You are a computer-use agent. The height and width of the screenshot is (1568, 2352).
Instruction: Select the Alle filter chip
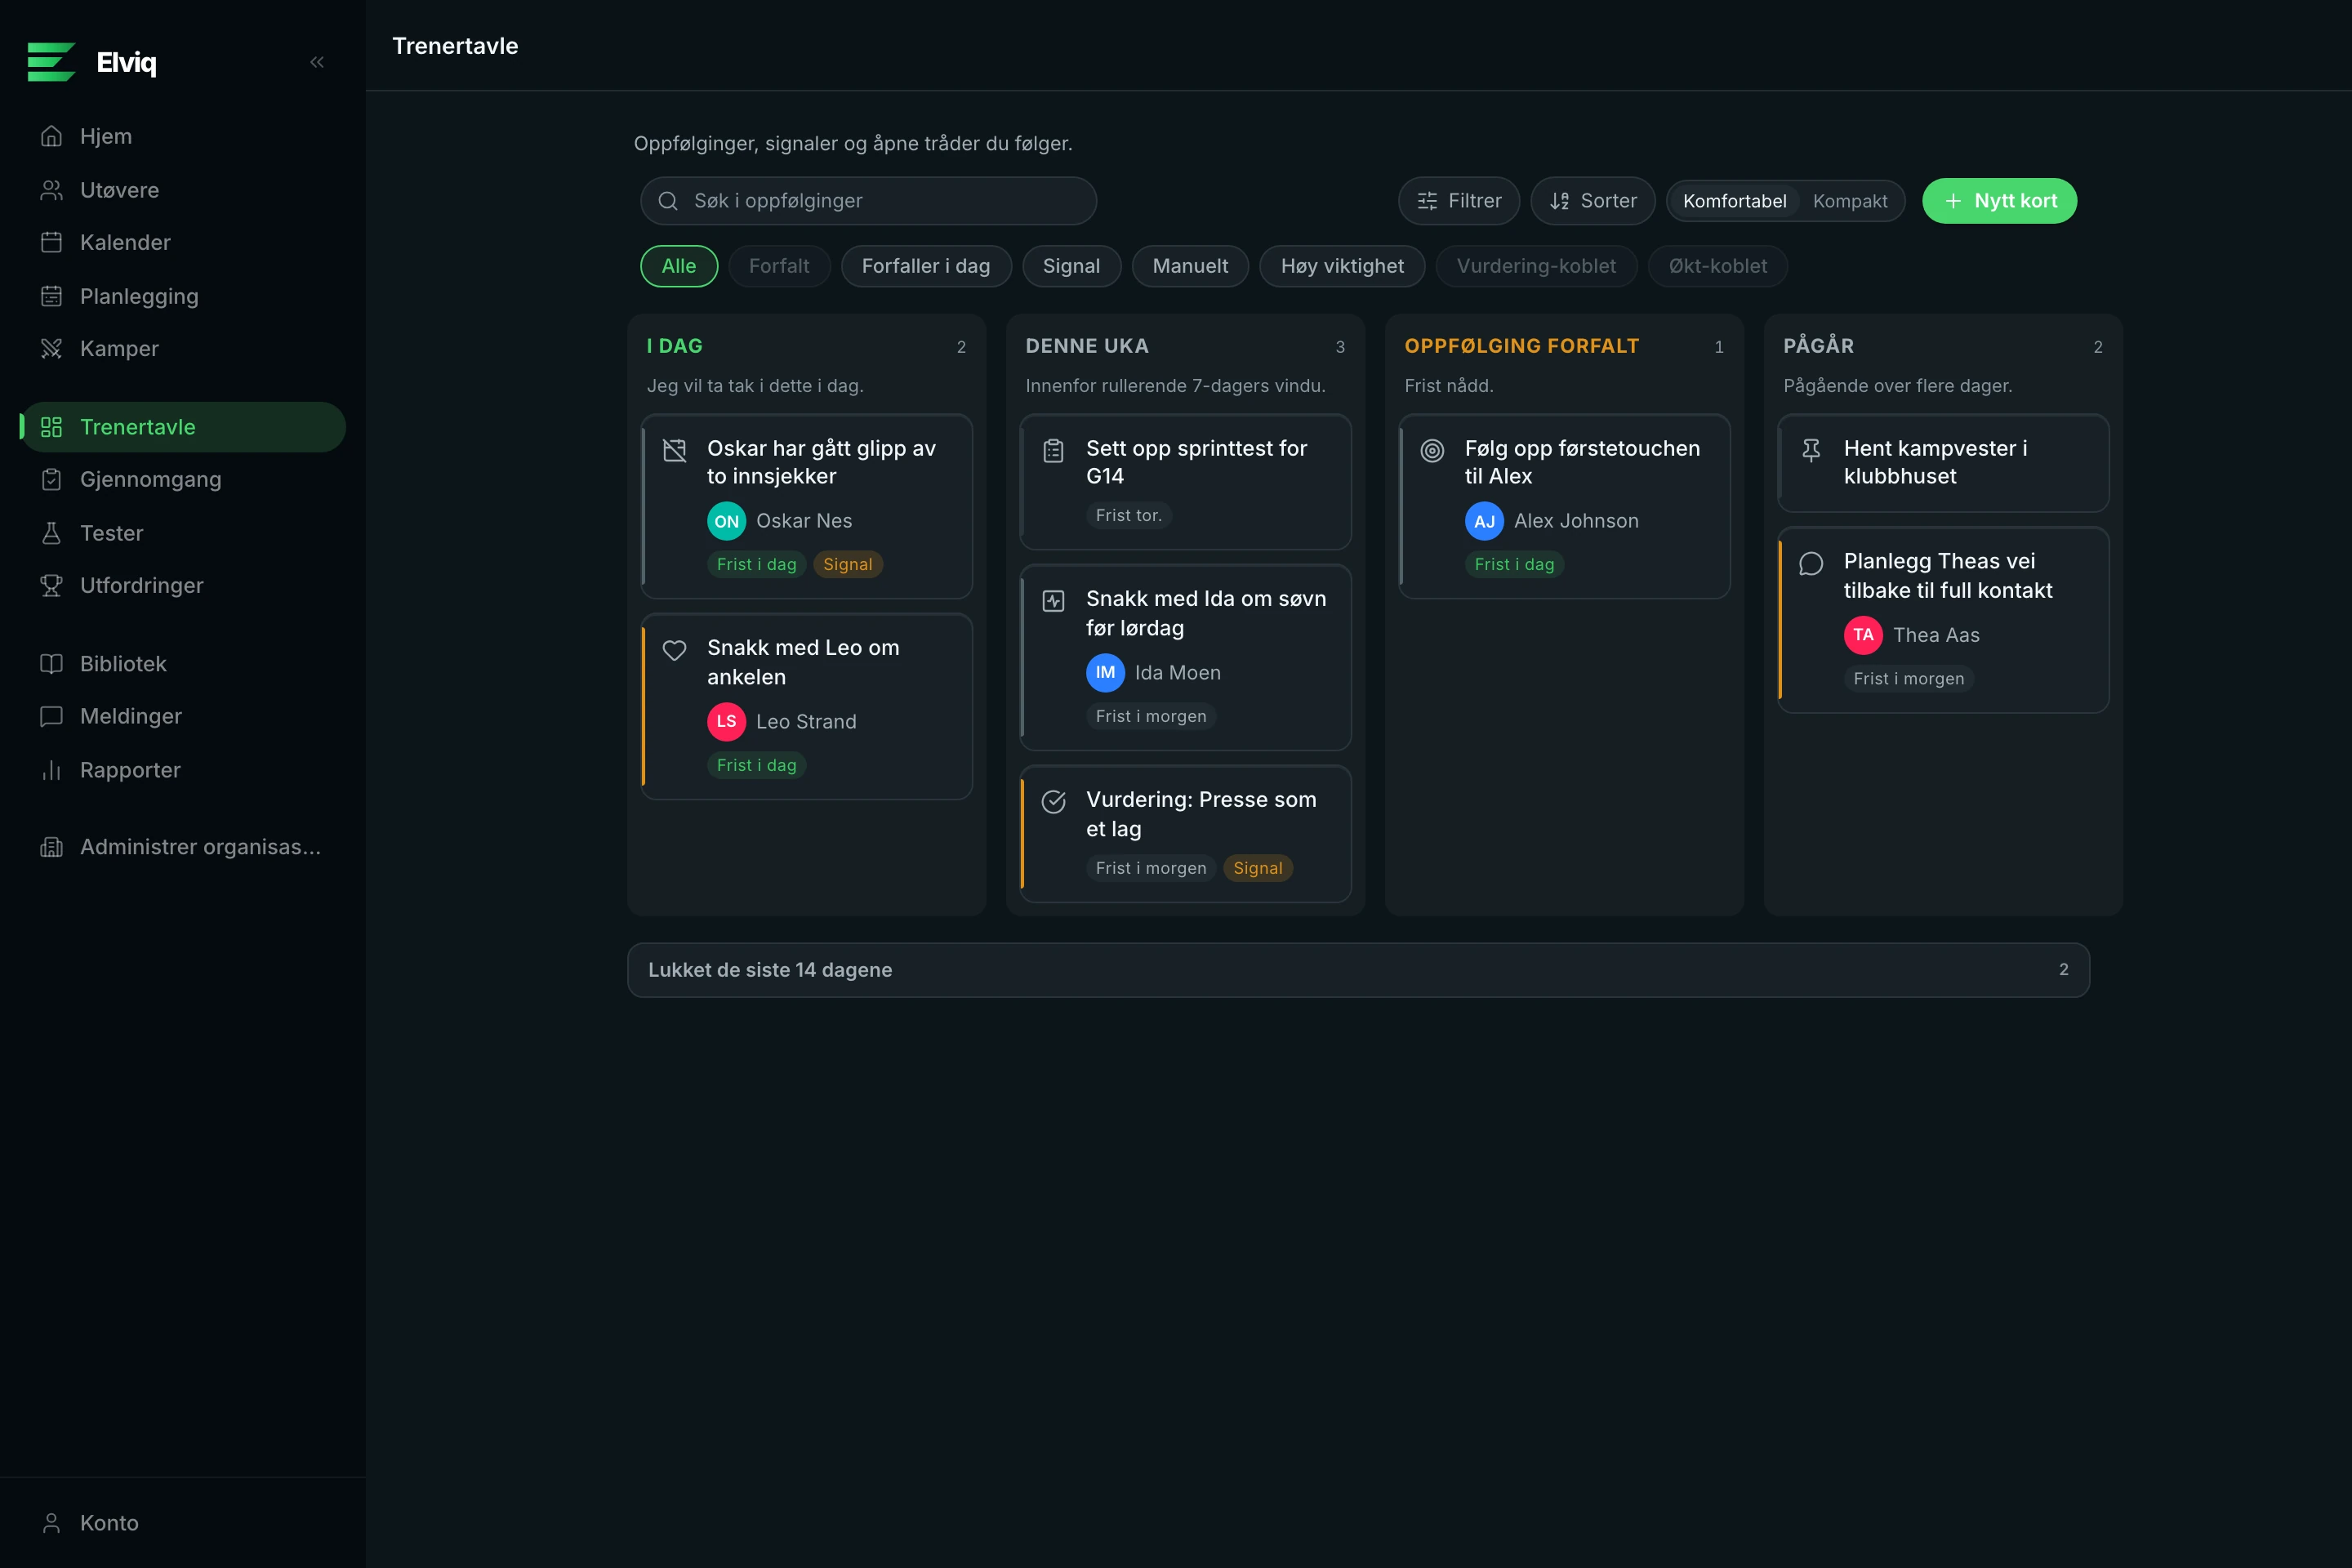pos(679,266)
